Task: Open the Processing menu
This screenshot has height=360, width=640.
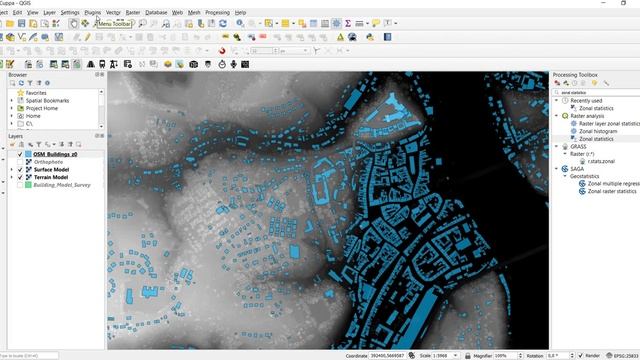Action: coord(218,13)
